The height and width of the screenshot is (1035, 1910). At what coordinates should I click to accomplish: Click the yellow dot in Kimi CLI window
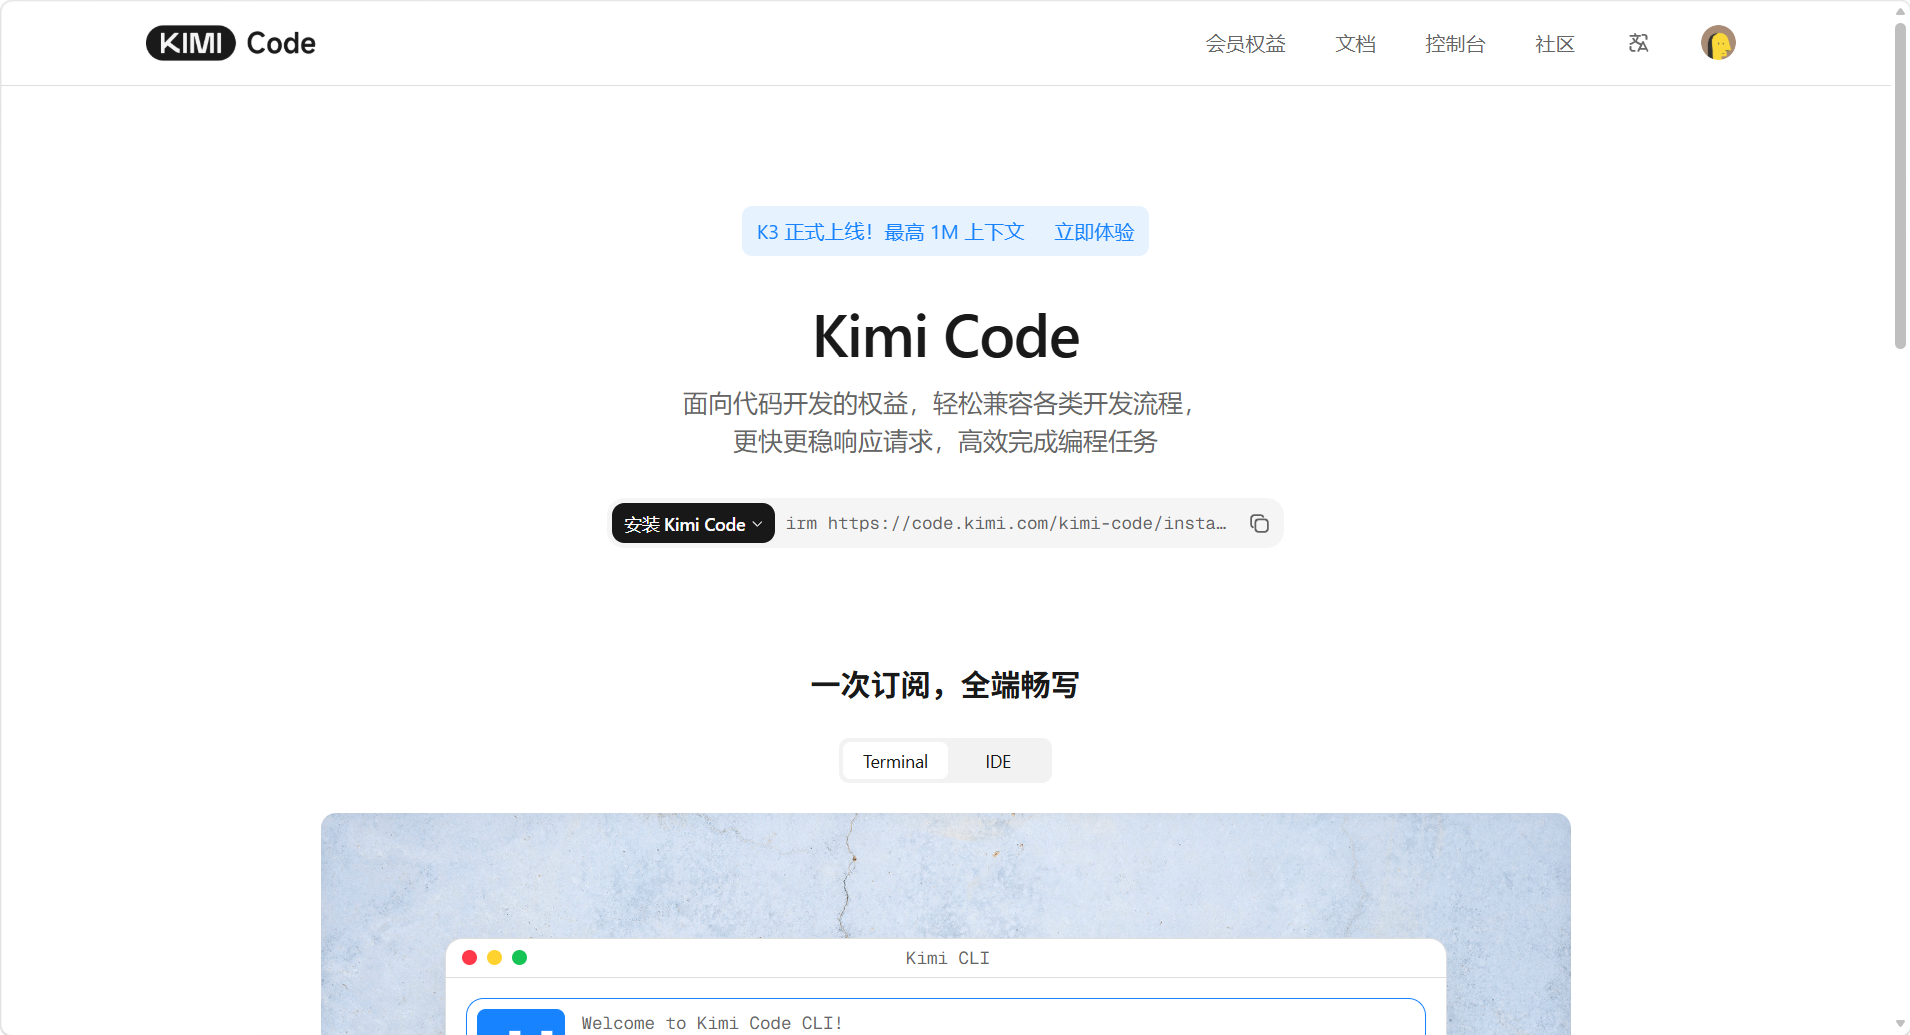(x=494, y=958)
